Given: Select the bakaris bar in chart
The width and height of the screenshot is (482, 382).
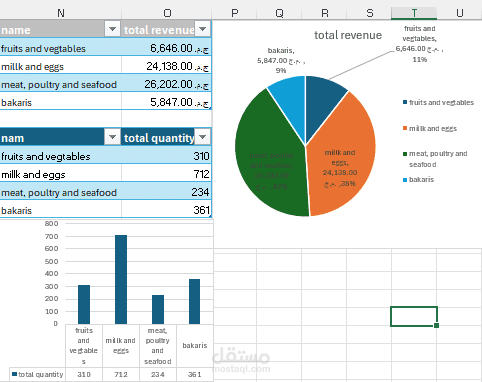Looking at the screenshot, I should coord(195,301).
